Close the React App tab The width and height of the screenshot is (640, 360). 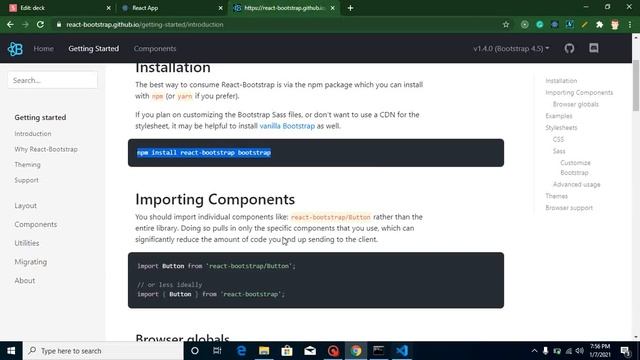pyautogui.click(x=221, y=8)
